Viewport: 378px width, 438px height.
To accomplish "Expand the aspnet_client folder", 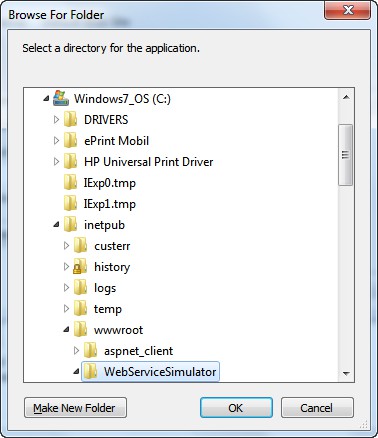I will [76, 350].
